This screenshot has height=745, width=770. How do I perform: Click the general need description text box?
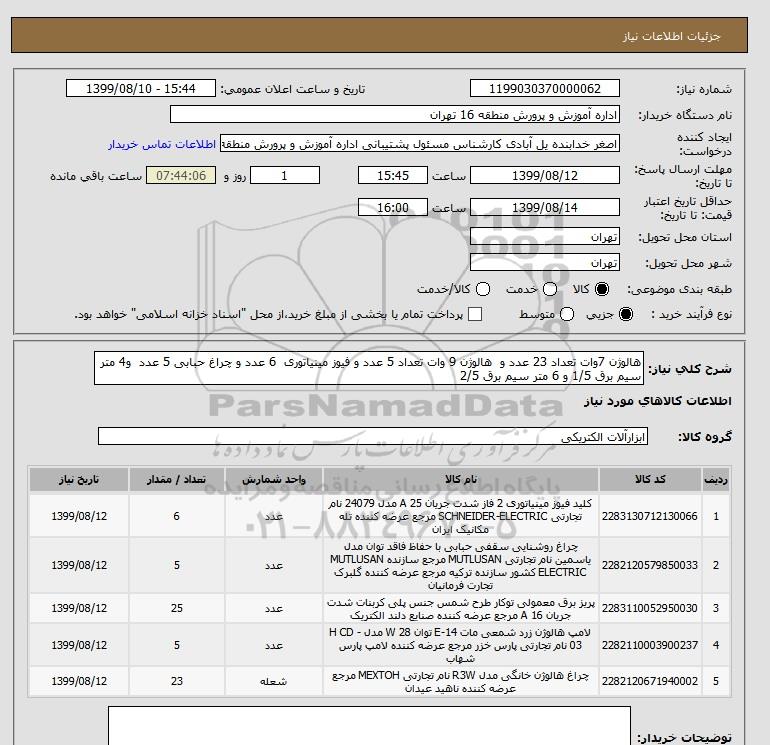pyautogui.click(x=369, y=368)
